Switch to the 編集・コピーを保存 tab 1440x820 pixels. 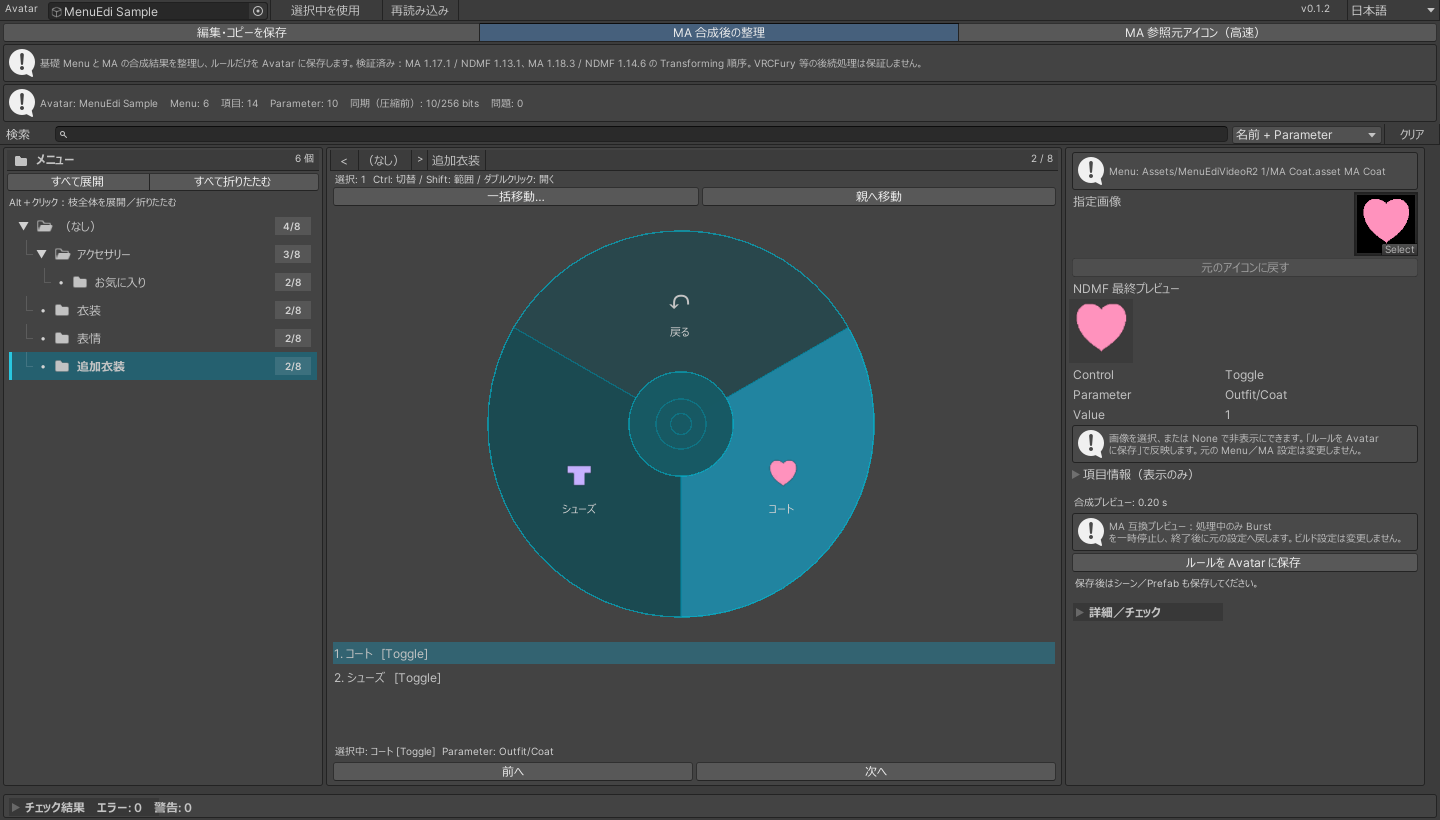pyautogui.click(x=242, y=32)
